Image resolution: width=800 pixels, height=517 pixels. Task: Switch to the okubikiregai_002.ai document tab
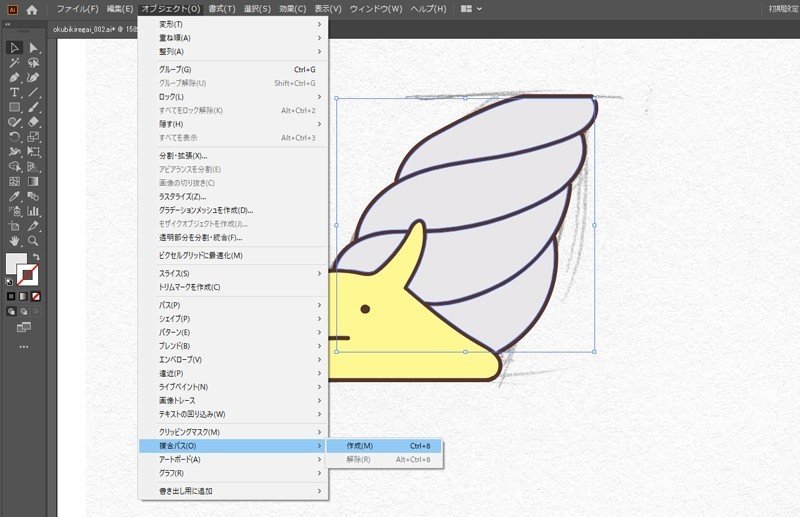point(94,30)
